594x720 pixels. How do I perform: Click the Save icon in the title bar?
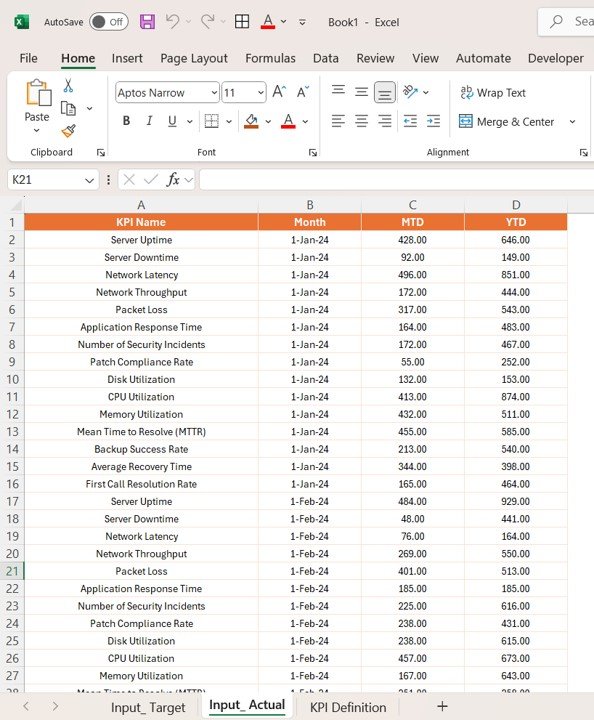click(x=147, y=22)
